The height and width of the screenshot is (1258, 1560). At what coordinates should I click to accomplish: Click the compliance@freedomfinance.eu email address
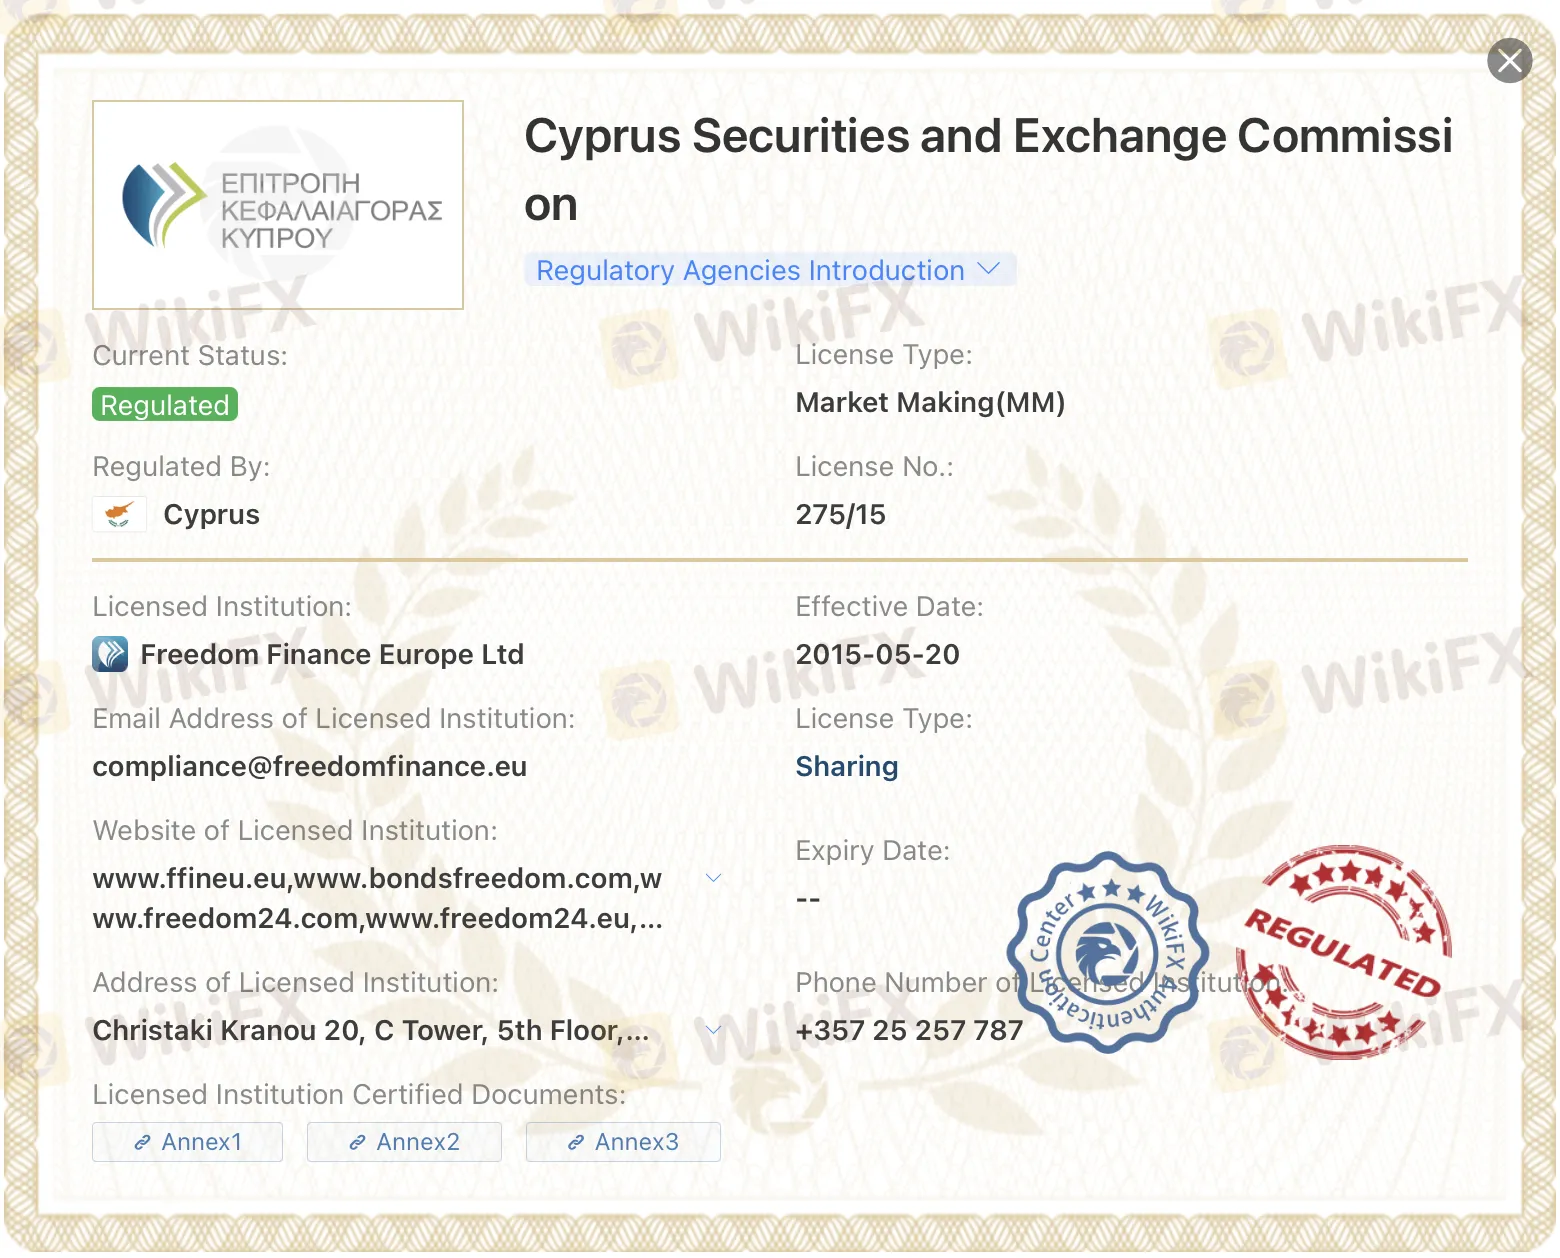pyautogui.click(x=310, y=767)
